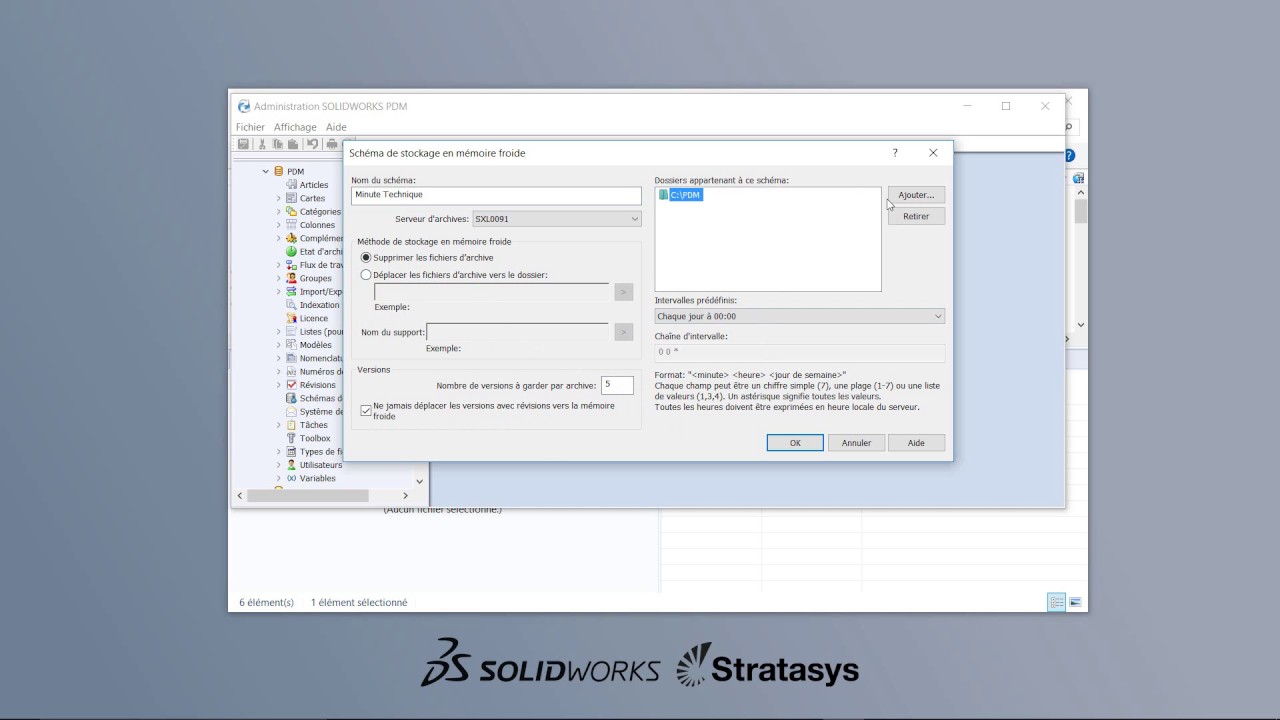Click the blue help icon in background window
Screen dimensions: 1280x720
1069,156
